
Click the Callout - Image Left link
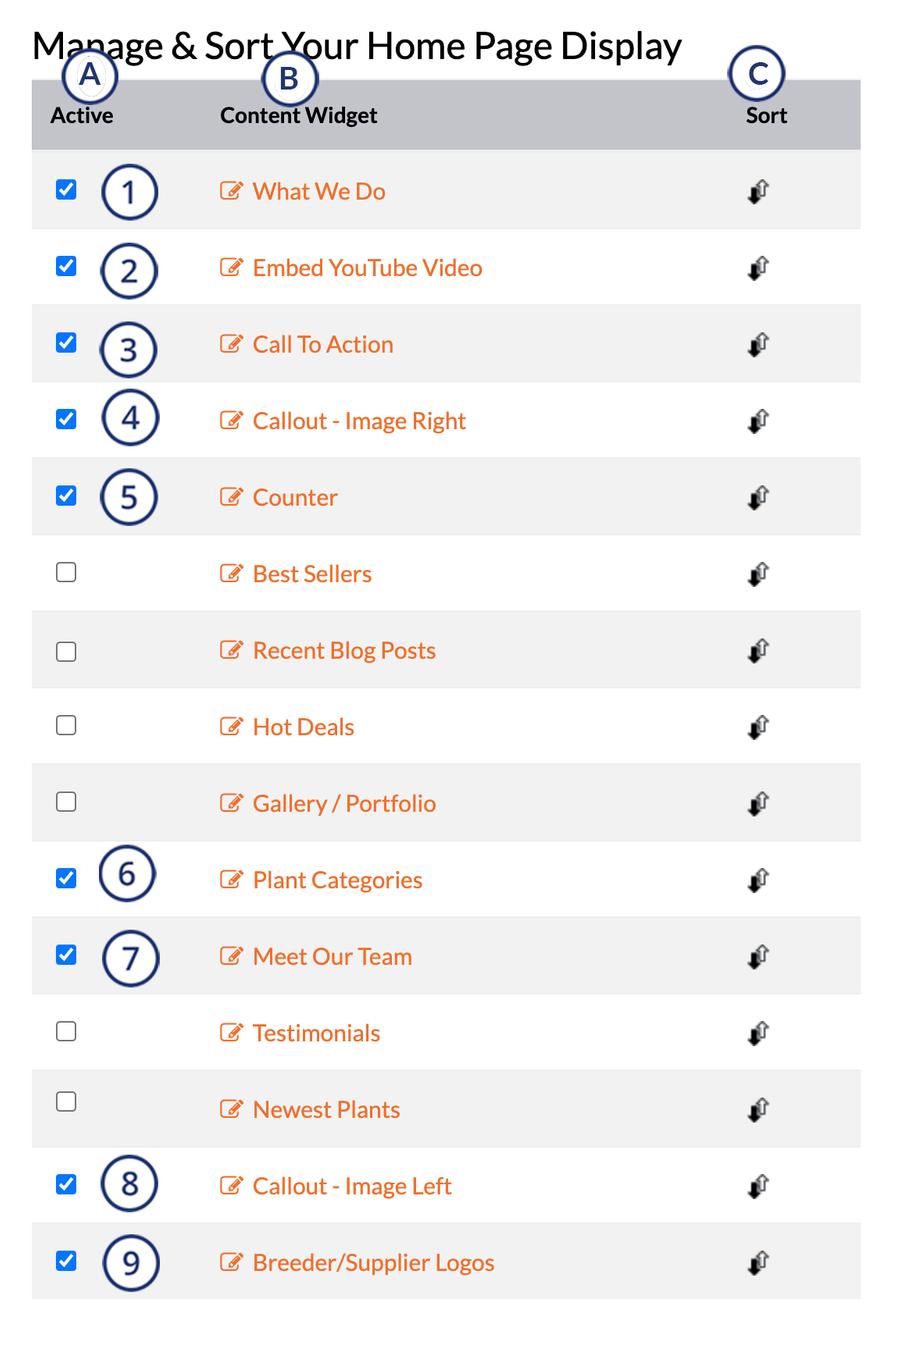351,1186
